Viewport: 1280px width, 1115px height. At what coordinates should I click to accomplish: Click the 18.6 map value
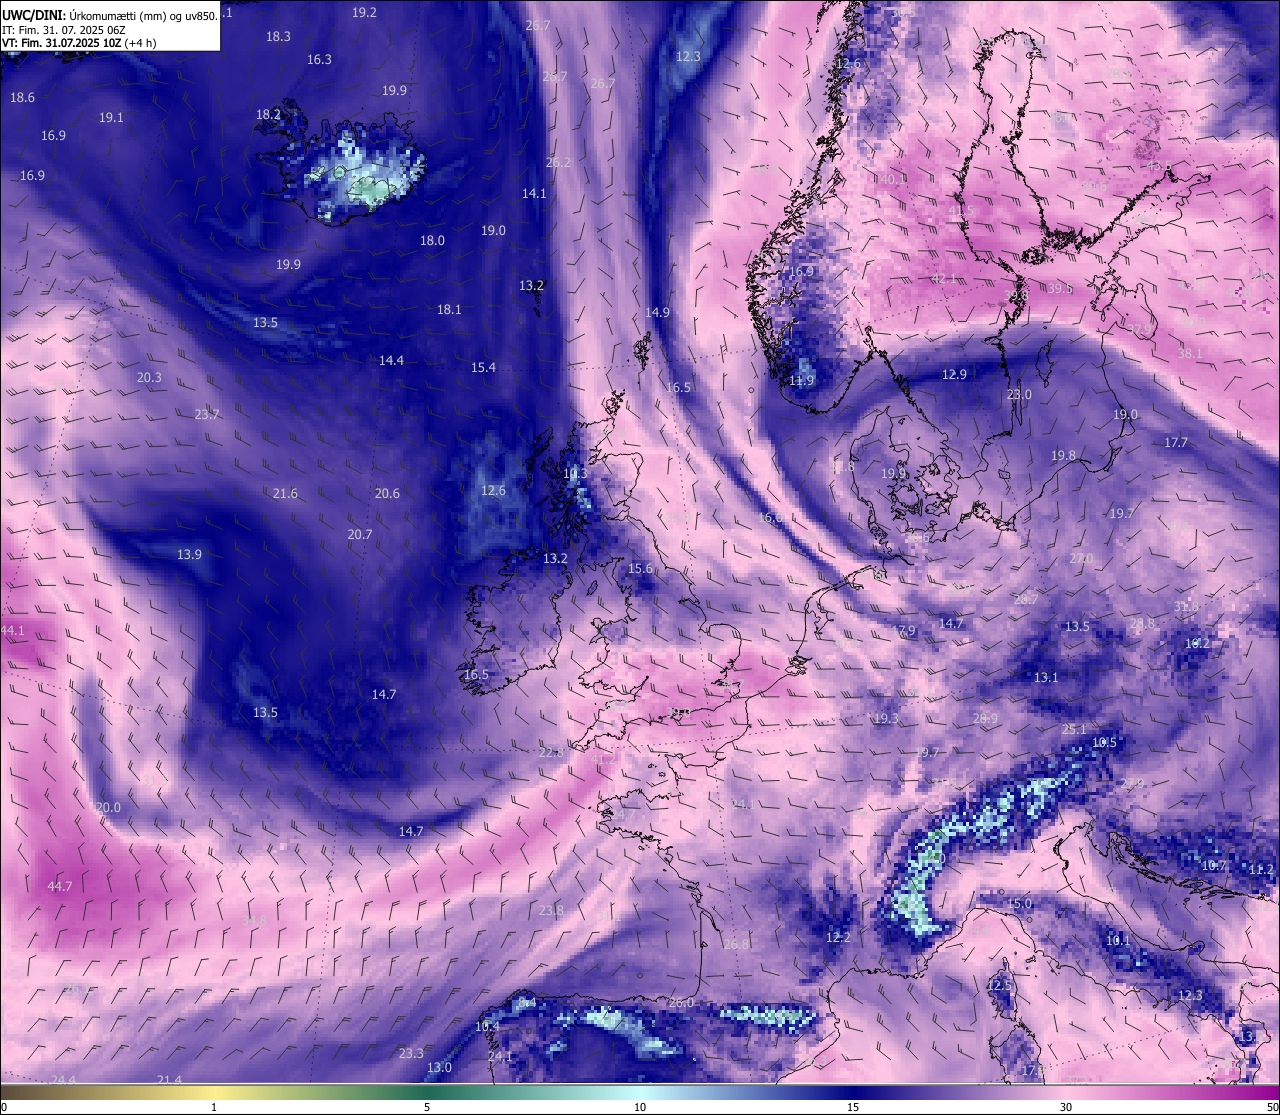(22, 97)
